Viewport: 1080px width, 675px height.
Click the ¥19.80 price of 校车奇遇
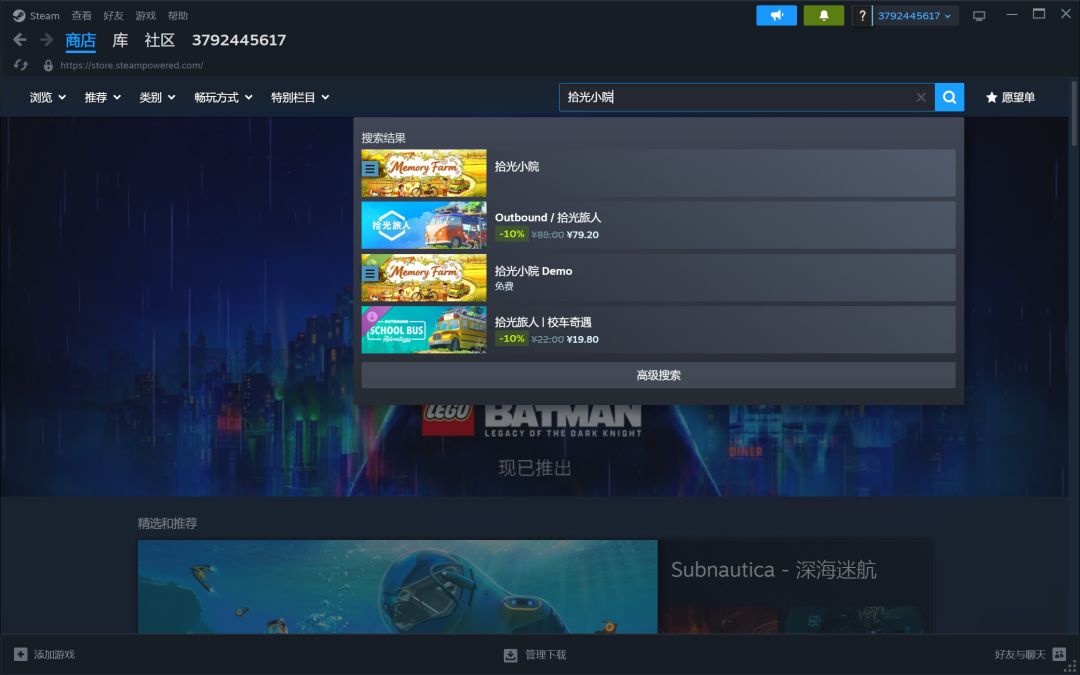[583, 339]
